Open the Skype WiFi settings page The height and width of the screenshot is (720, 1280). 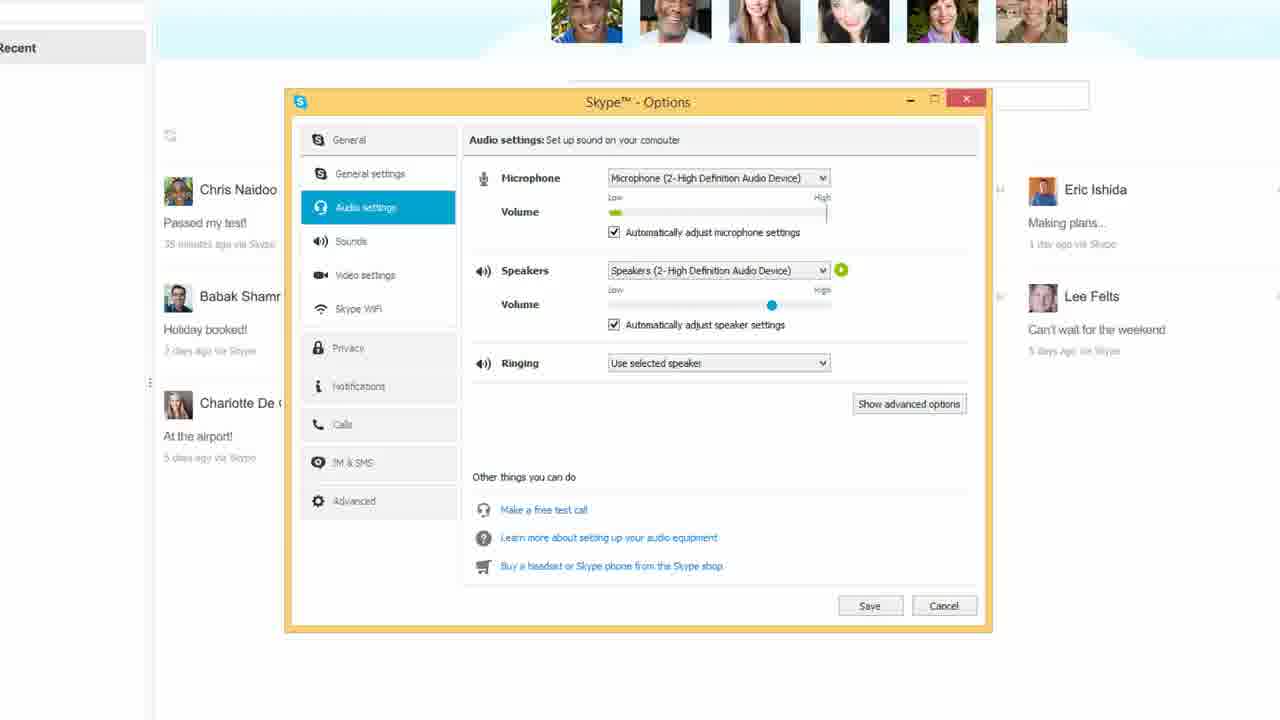pyautogui.click(x=379, y=310)
